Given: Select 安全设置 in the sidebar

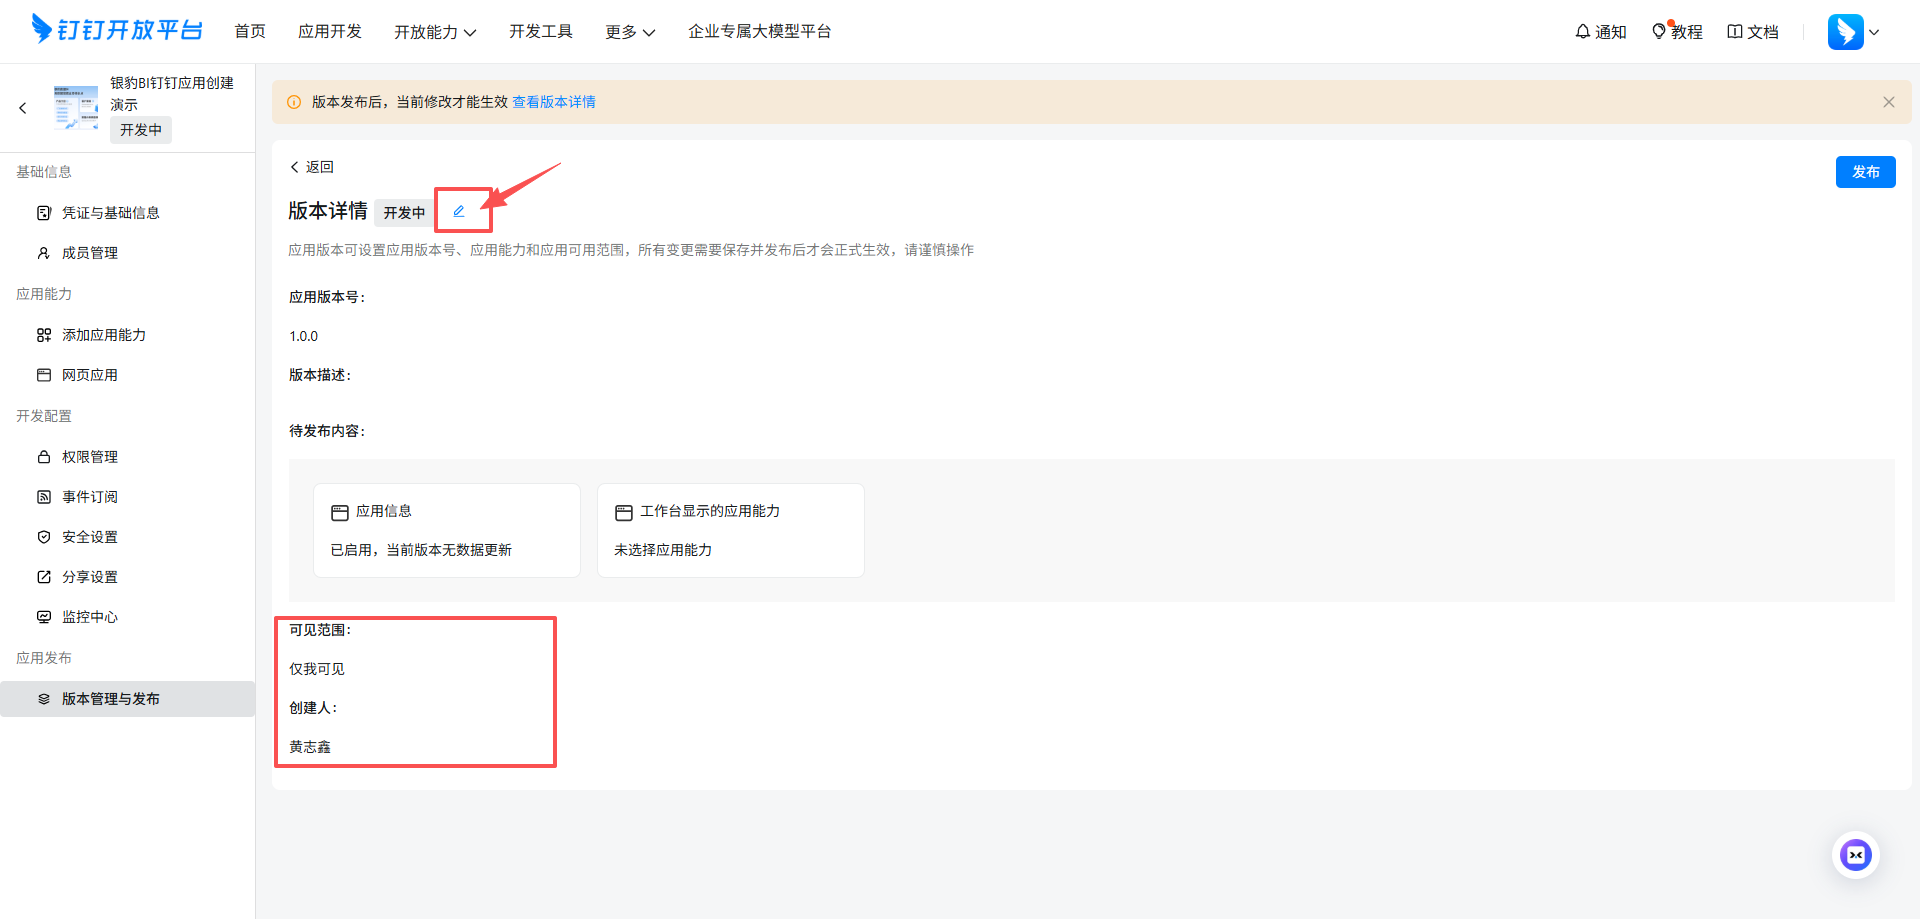Looking at the screenshot, I should [x=88, y=536].
